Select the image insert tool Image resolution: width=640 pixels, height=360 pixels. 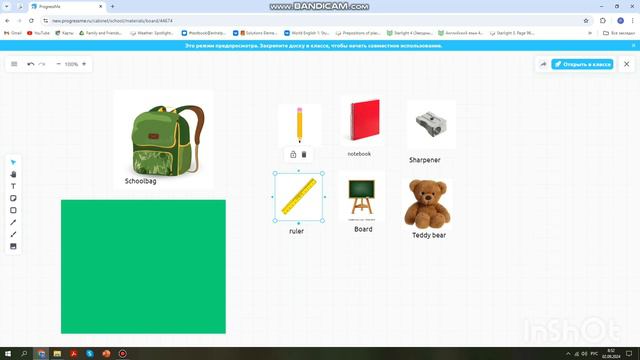[x=13, y=247]
